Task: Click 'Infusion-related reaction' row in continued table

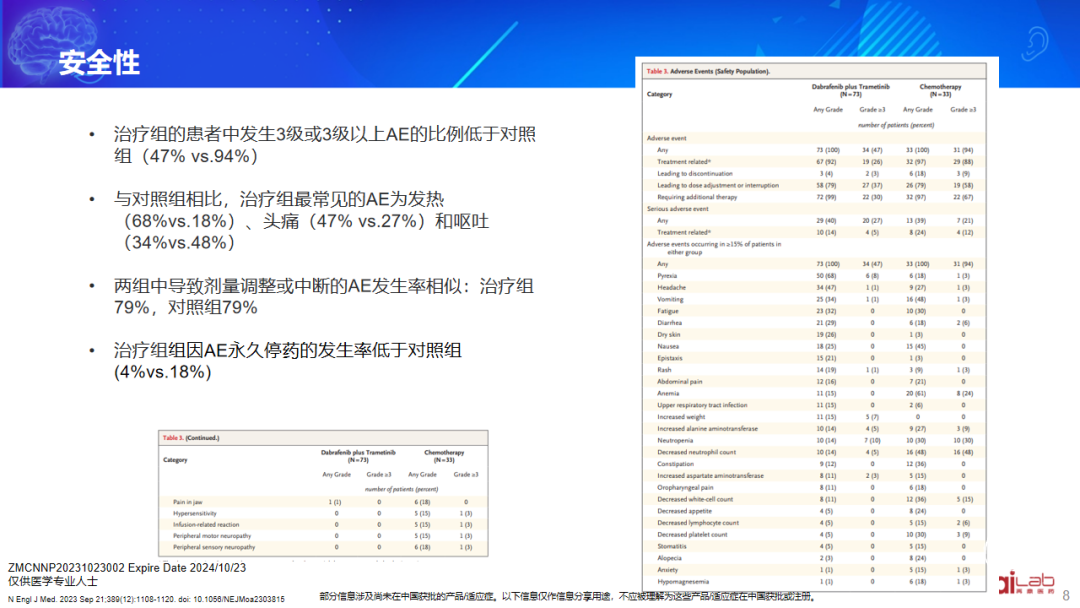Action: (323, 524)
